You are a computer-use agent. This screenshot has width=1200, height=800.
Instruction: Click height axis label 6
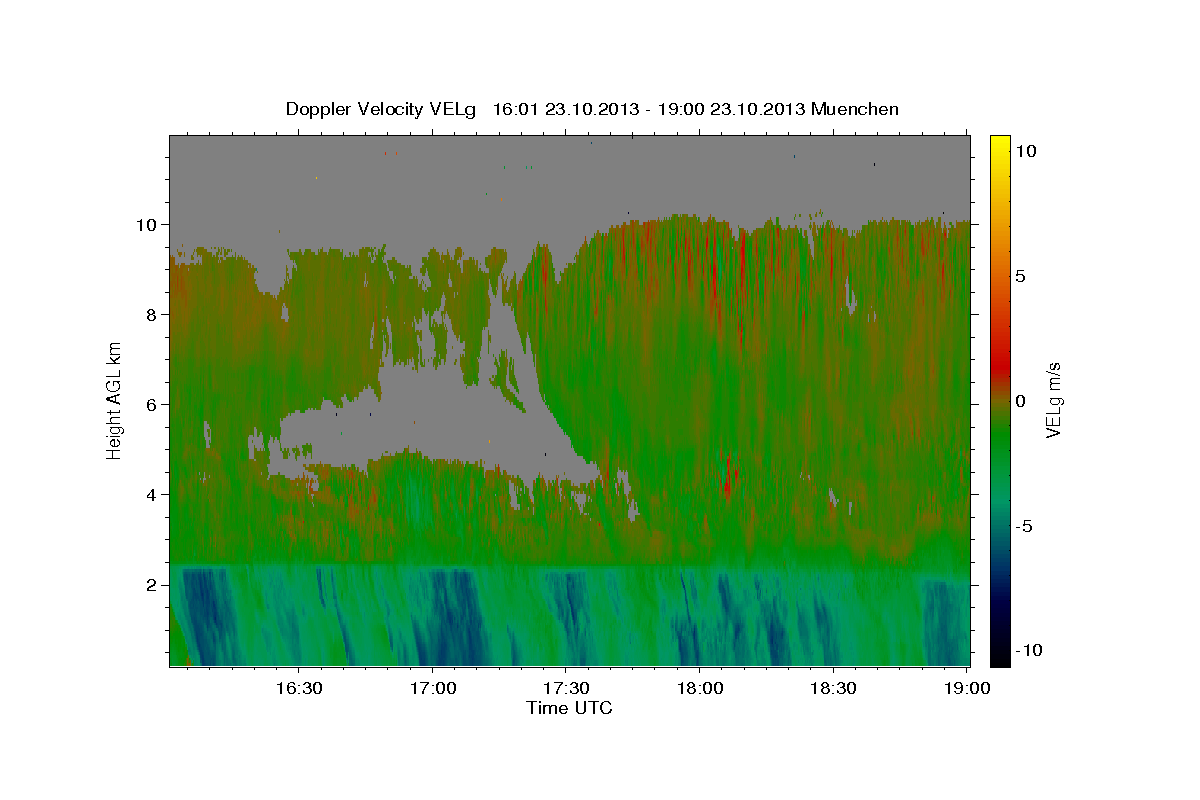(x=152, y=404)
